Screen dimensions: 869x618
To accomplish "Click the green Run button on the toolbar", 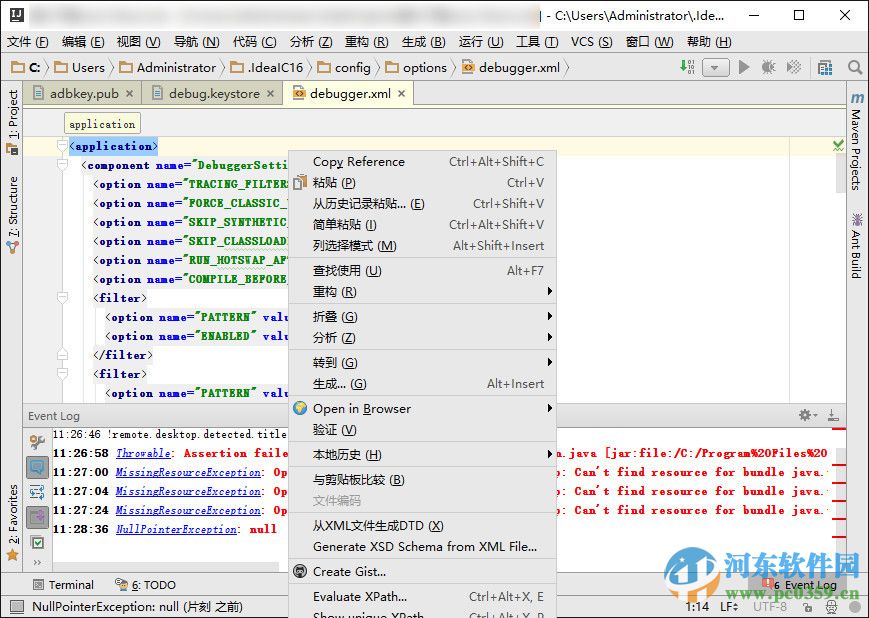I will [744, 67].
